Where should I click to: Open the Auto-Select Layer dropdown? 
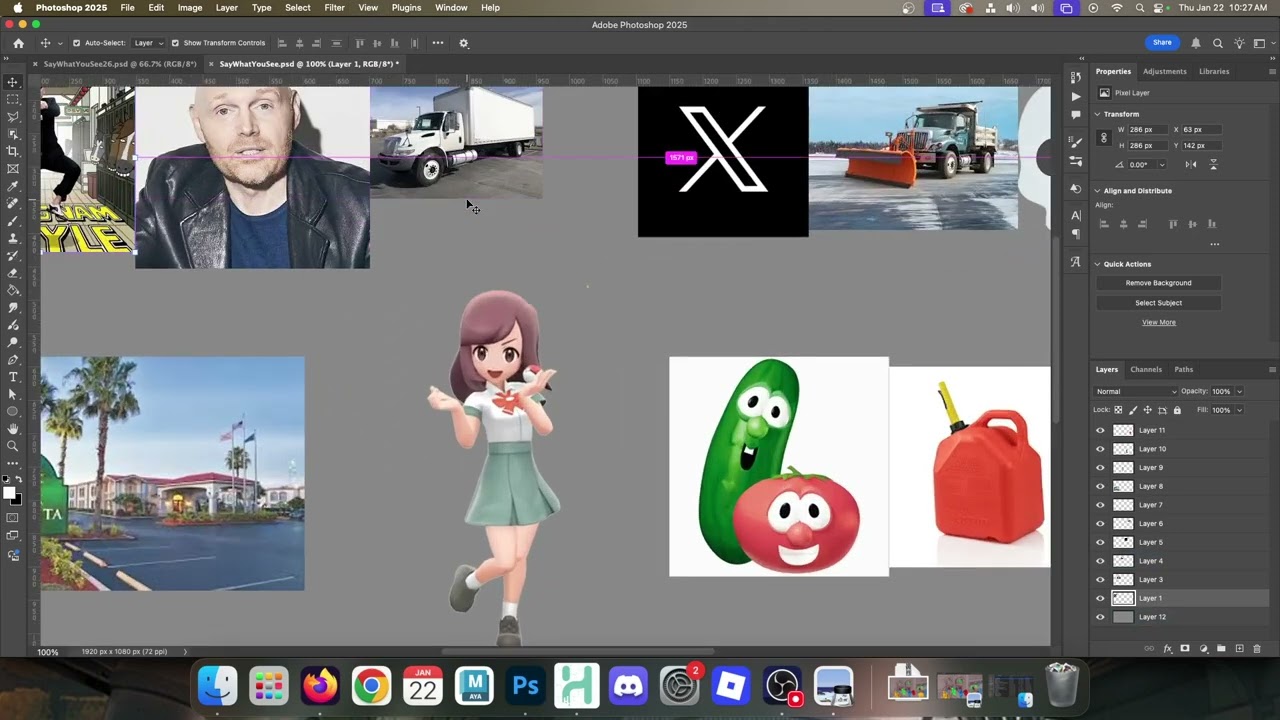148,43
